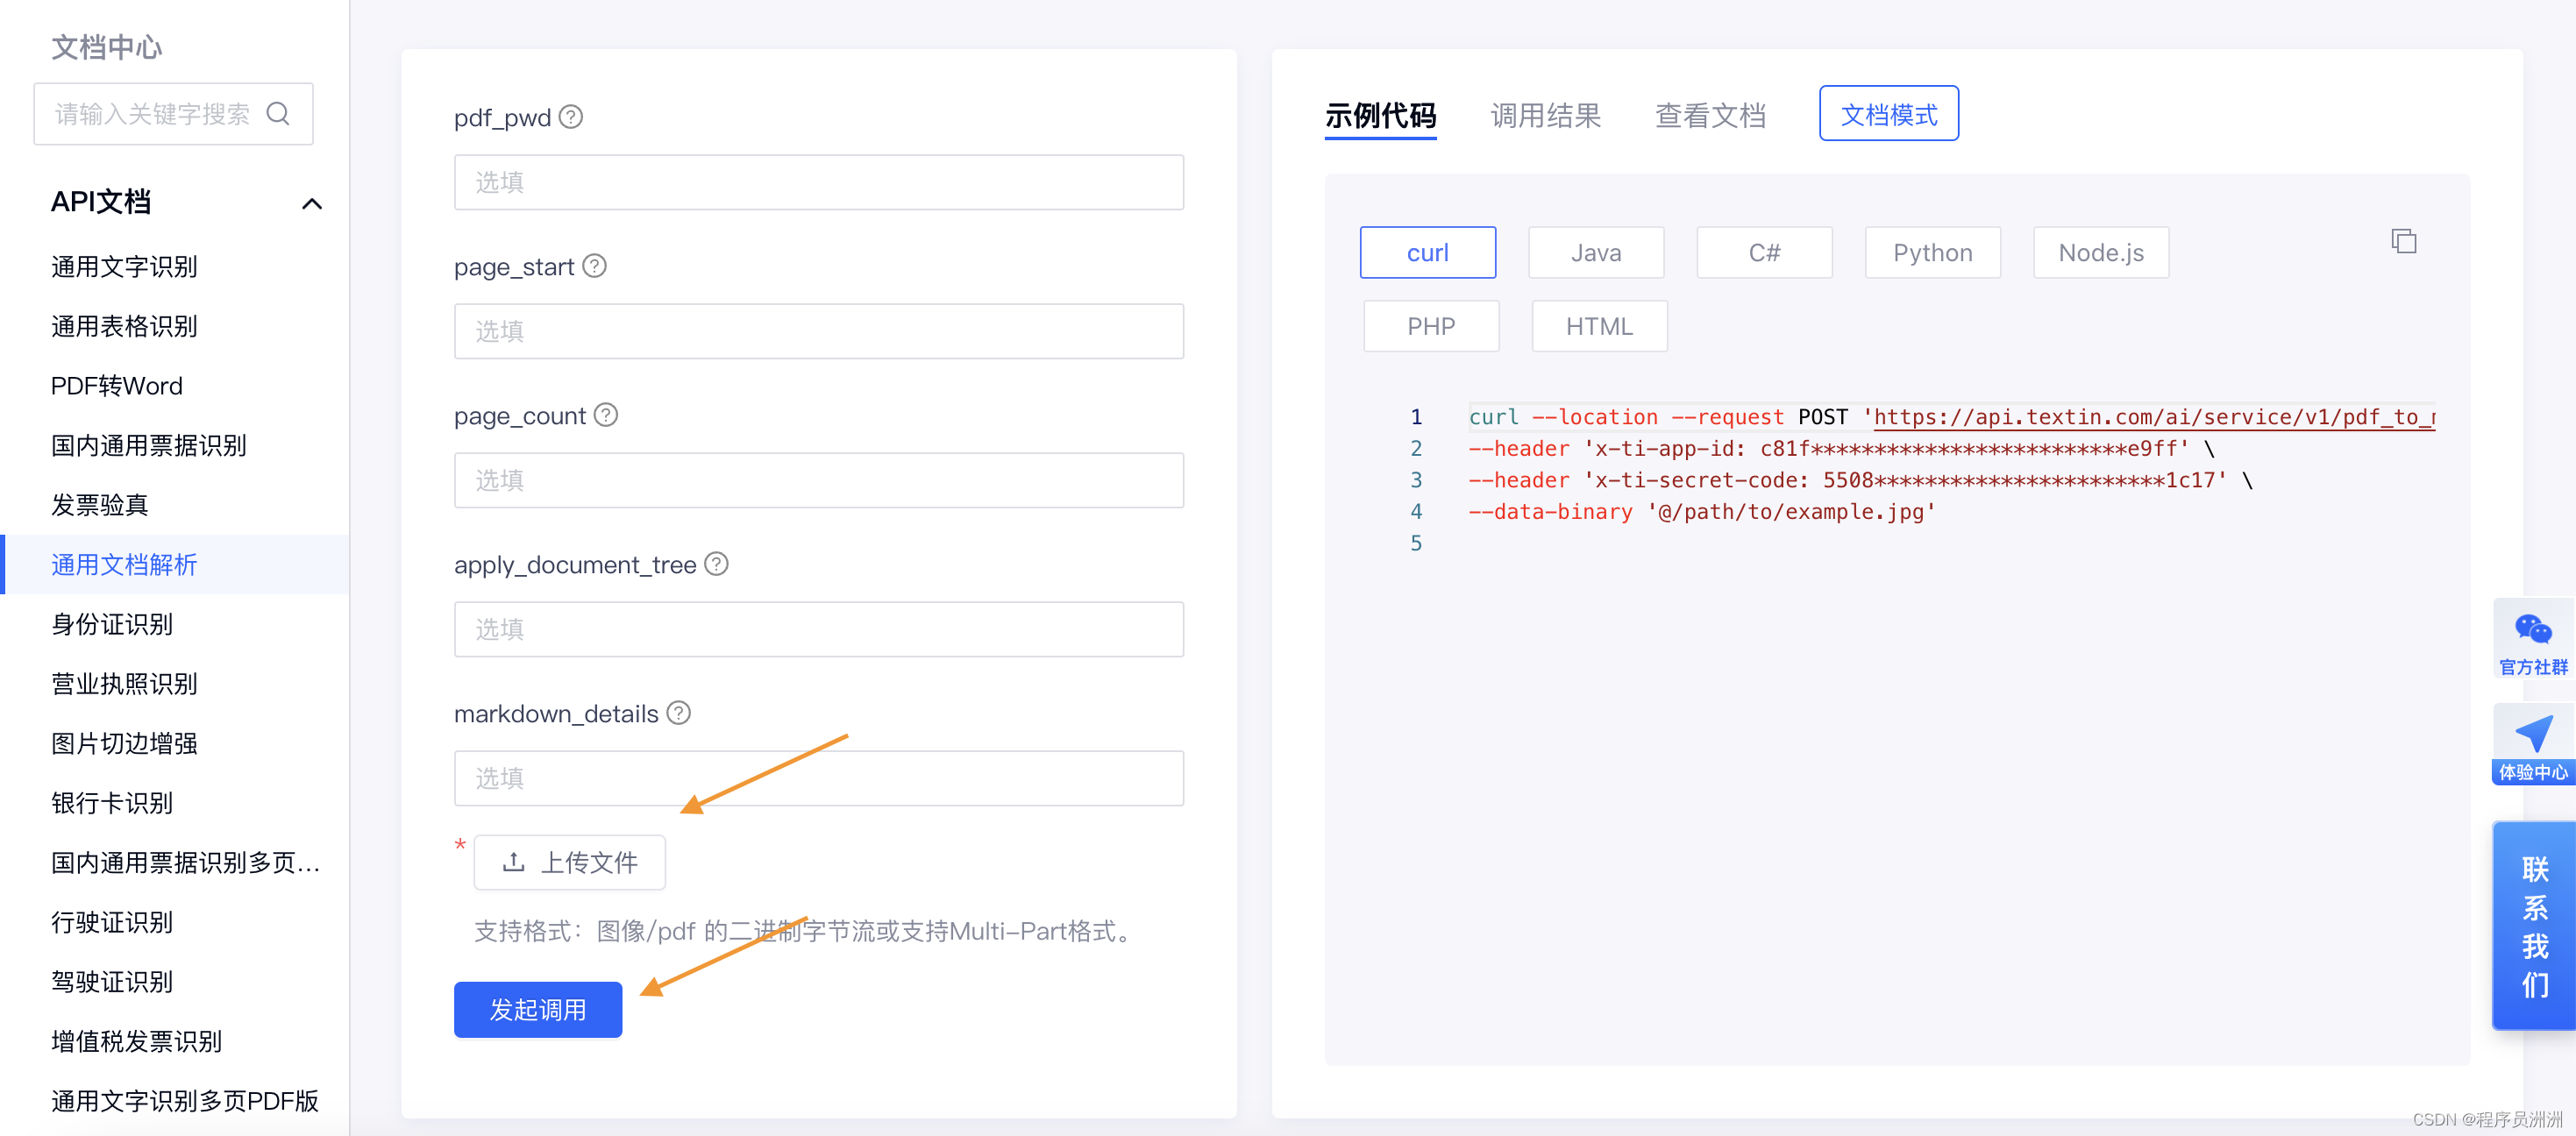Click the curl language tab

pos(1425,252)
